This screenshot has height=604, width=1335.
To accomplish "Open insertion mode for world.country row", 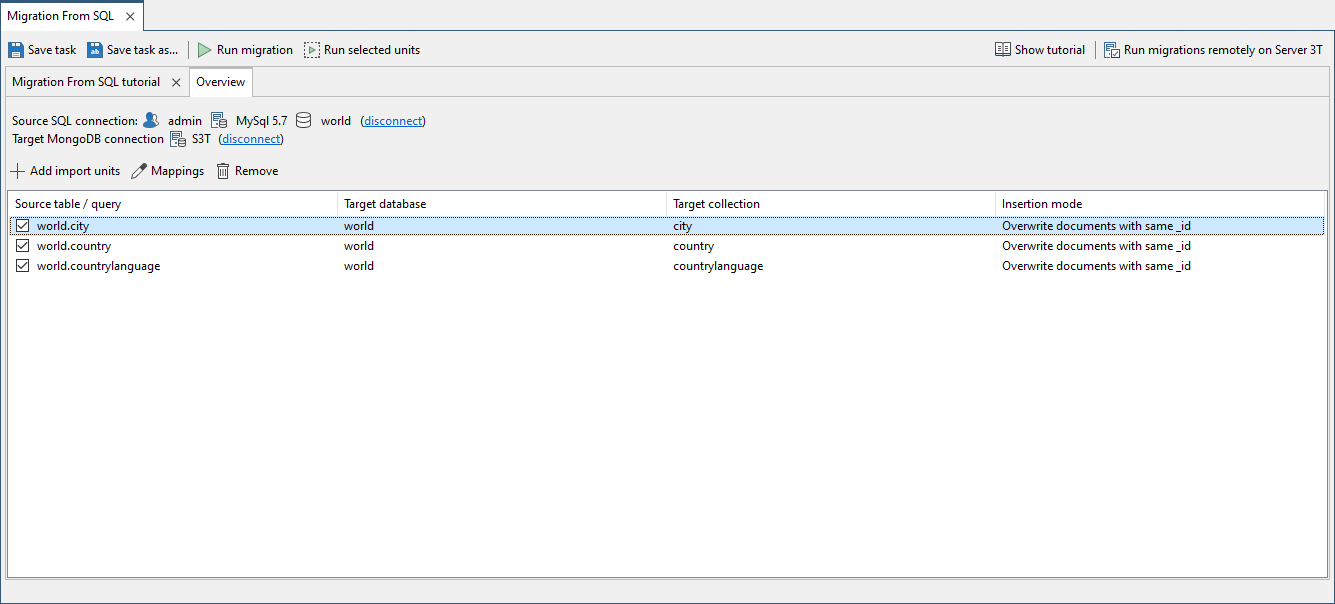I will click(x=1096, y=246).
